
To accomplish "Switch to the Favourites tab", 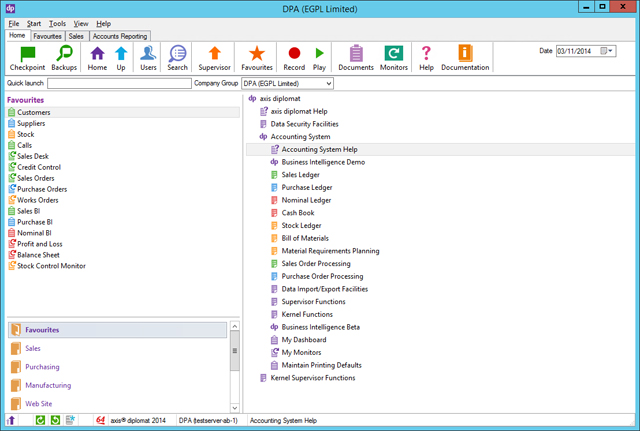I will (x=47, y=36).
